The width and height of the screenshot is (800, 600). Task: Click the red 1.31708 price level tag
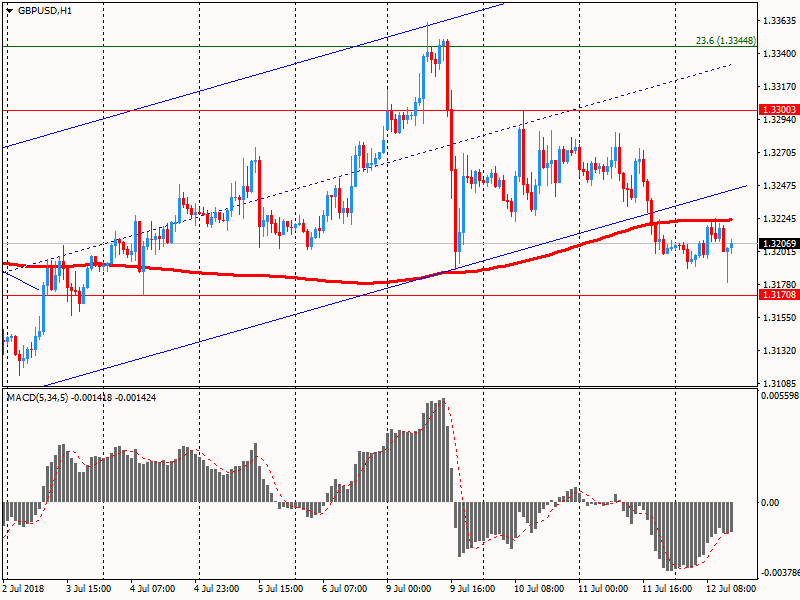779,294
